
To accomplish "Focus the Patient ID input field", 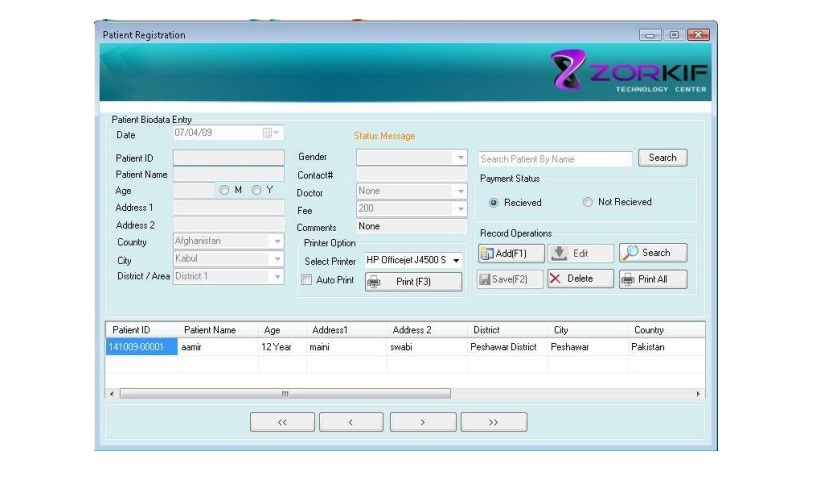I will [229, 158].
